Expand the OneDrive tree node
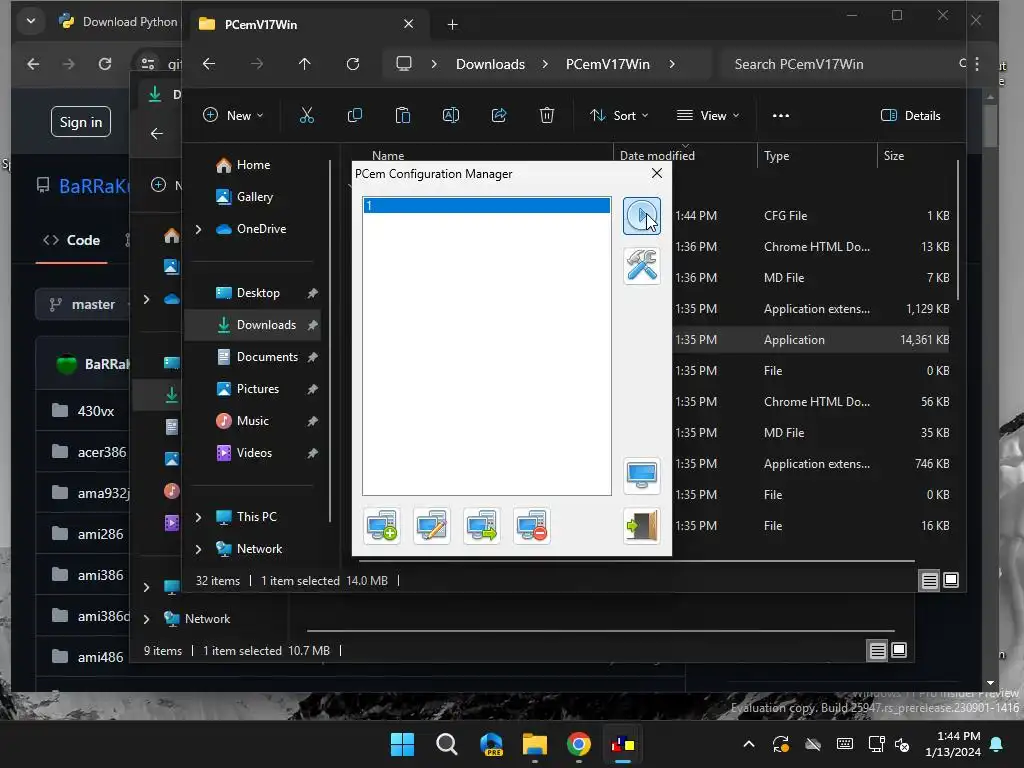This screenshot has height=768, width=1024. pos(199,229)
